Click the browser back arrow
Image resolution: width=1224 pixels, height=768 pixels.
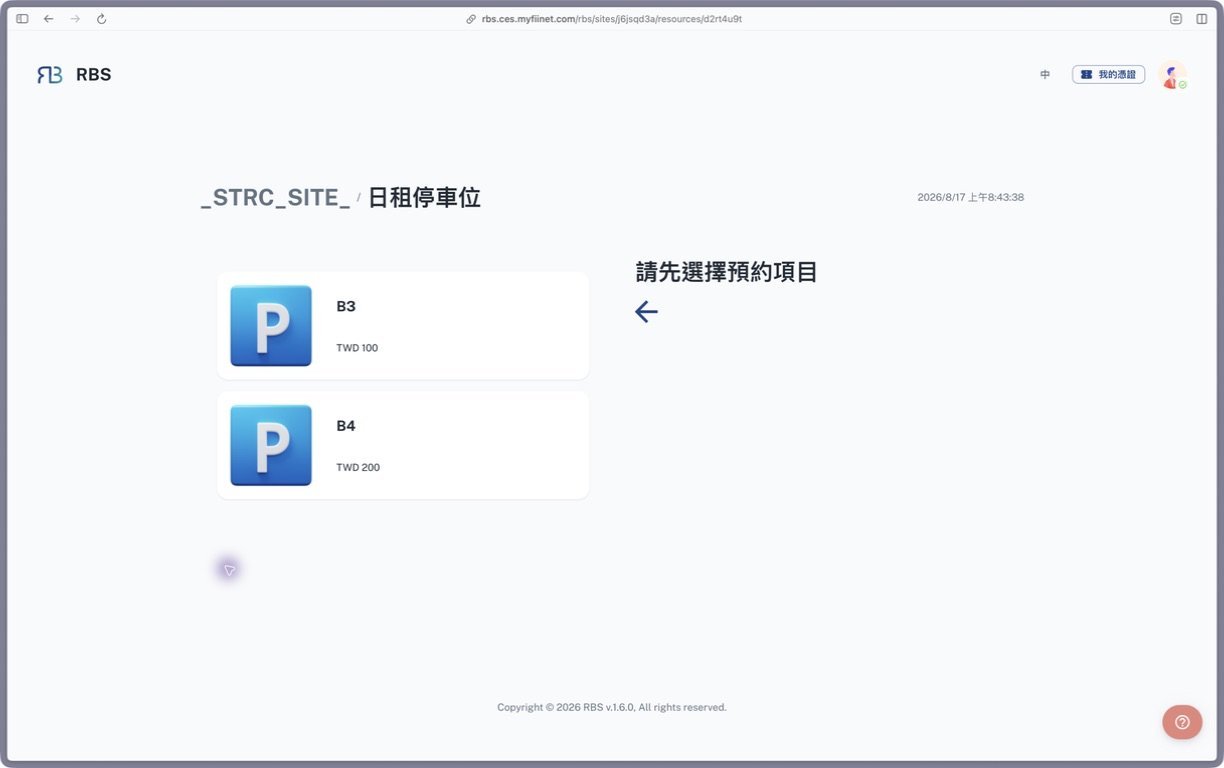point(48,19)
